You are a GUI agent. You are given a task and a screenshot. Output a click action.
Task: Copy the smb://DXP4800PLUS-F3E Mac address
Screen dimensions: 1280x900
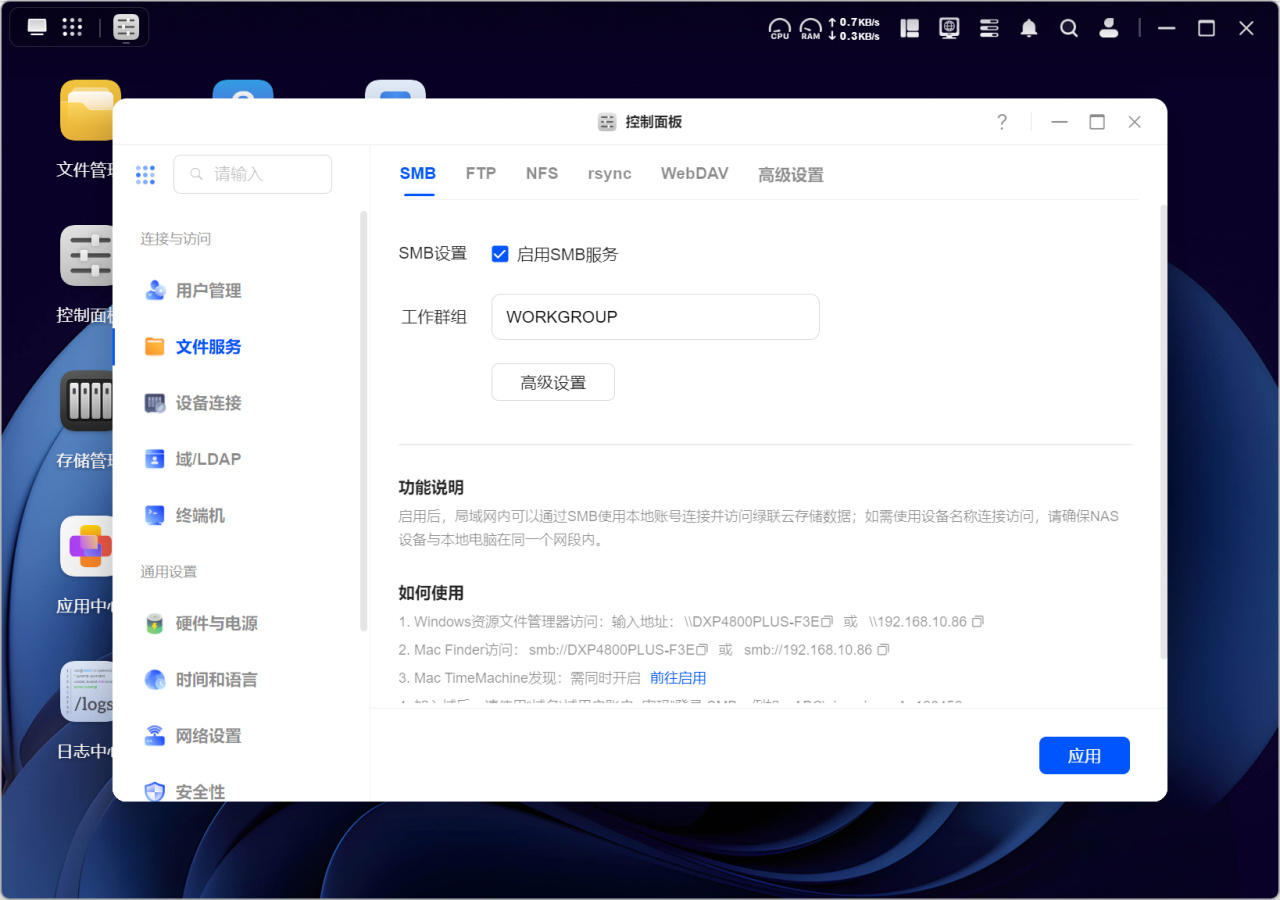pos(702,650)
